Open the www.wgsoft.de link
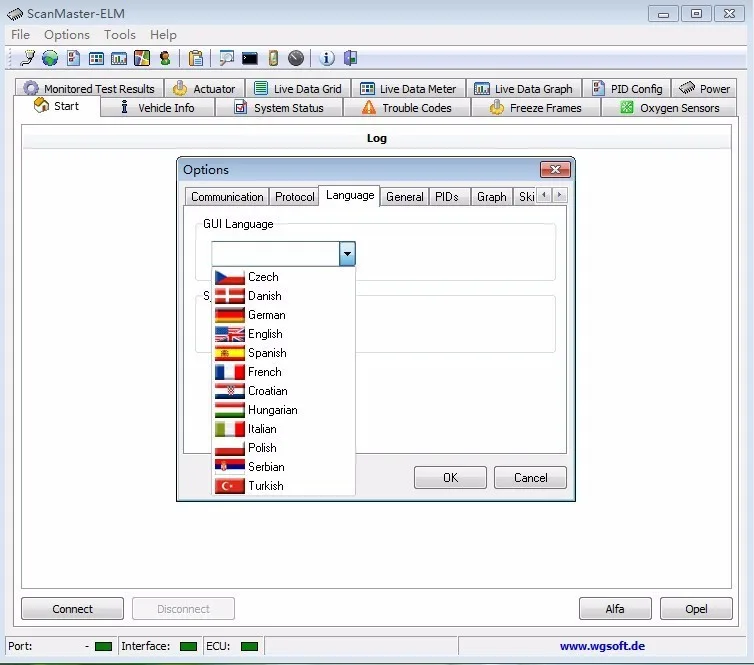This screenshot has height=665, width=754. pos(602,646)
